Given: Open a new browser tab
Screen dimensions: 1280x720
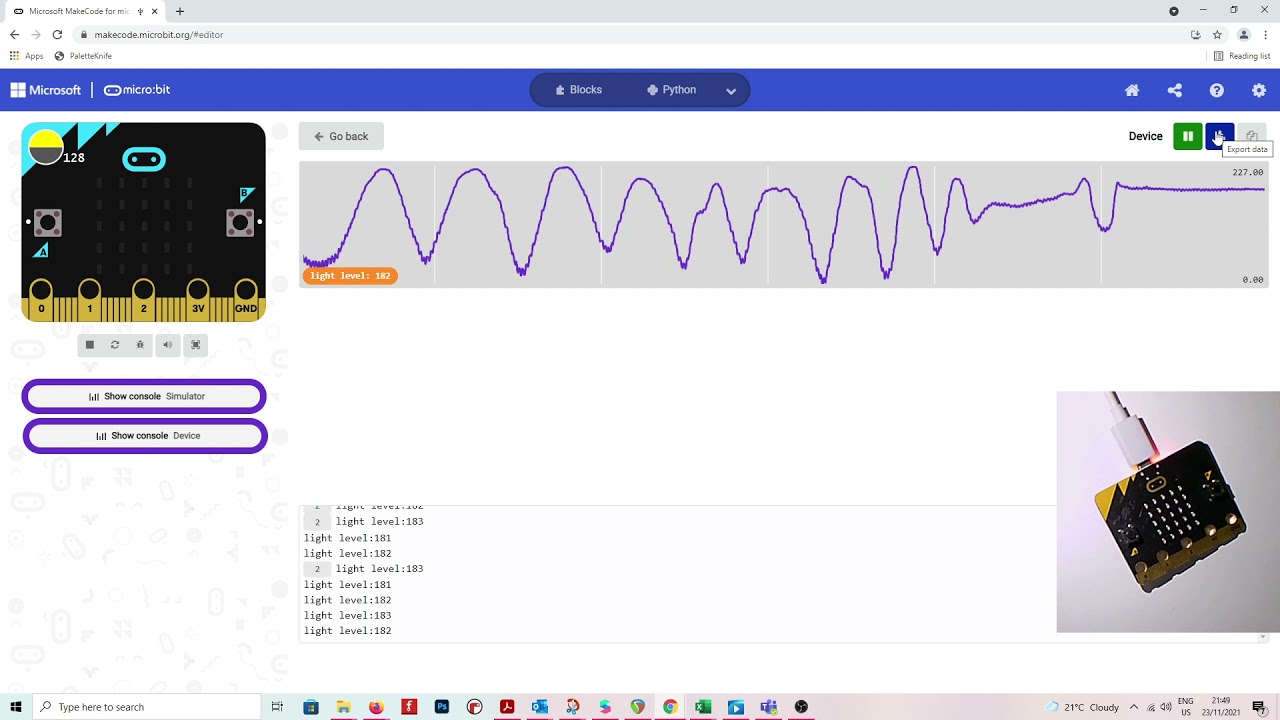Looking at the screenshot, I should (x=180, y=11).
